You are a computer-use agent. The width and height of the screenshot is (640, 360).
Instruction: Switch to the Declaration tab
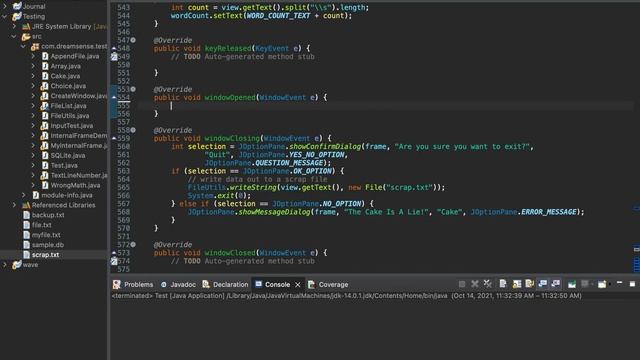tap(225, 284)
